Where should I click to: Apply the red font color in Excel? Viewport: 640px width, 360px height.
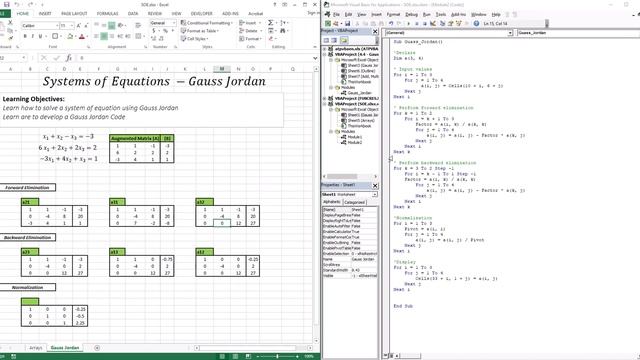[x=82, y=36]
